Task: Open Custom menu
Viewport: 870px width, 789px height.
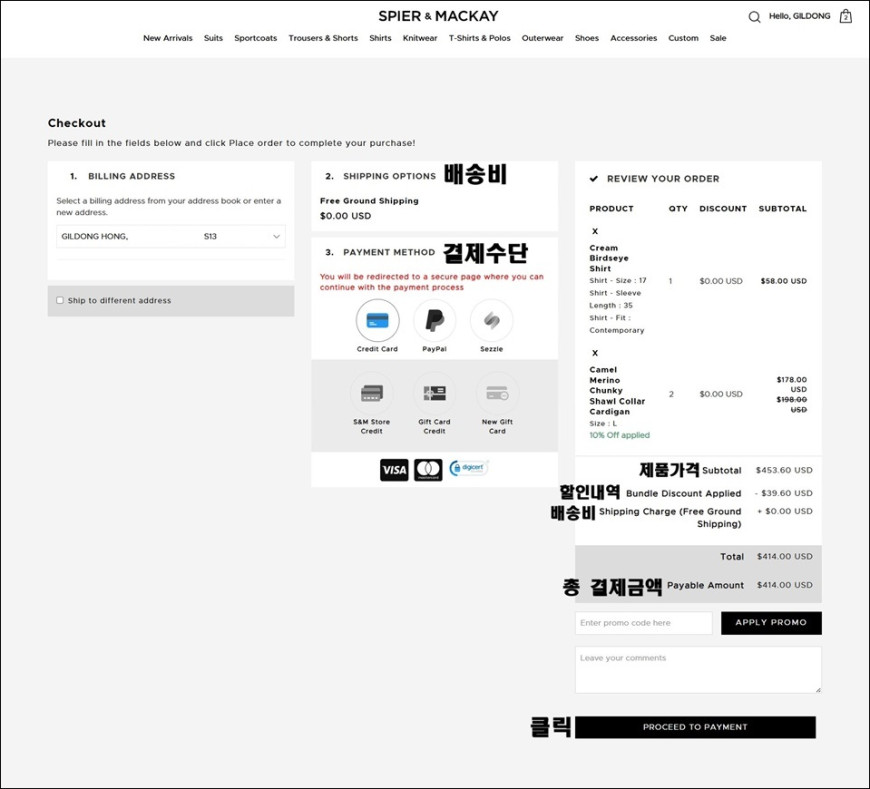Action: [x=683, y=38]
